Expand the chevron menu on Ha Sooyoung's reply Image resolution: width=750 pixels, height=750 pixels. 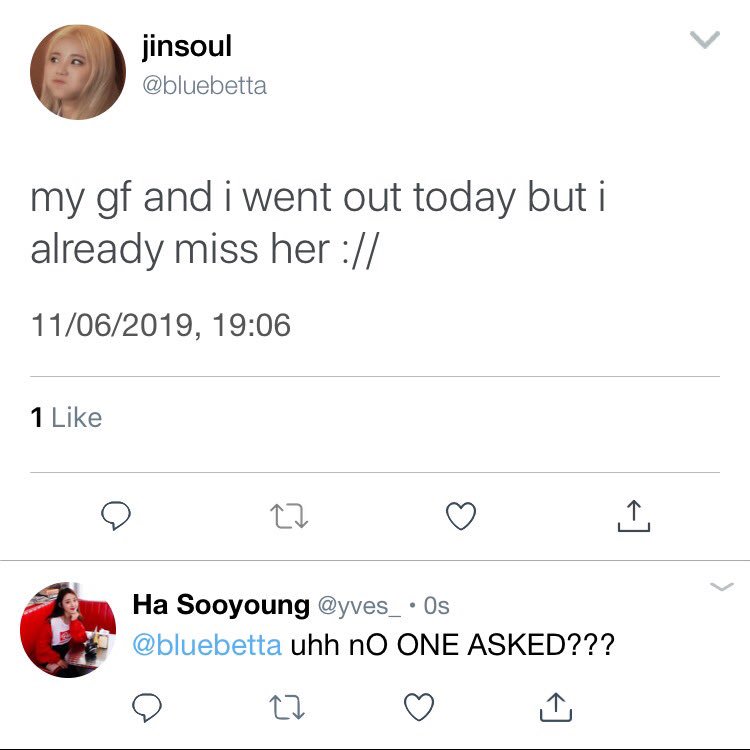click(722, 586)
